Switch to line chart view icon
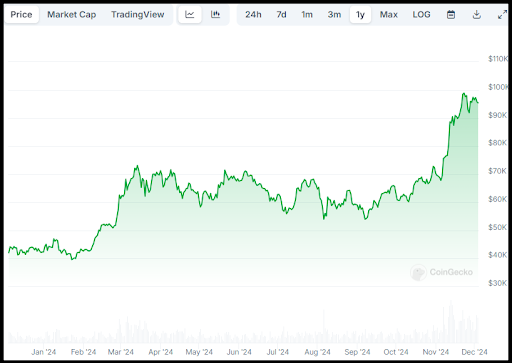Image resolution: width=512 pixels, height=363 pixels. pyautogui.click(x=190, y=15)
